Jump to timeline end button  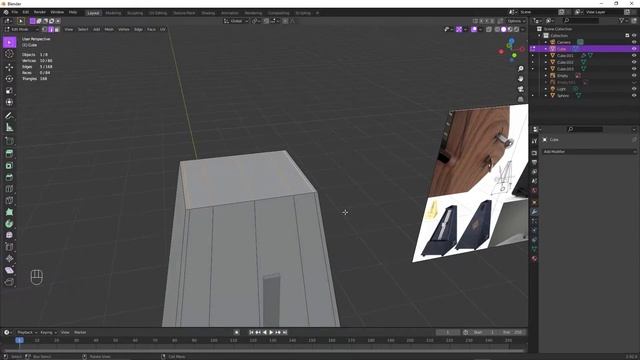[x=285, y=332]
